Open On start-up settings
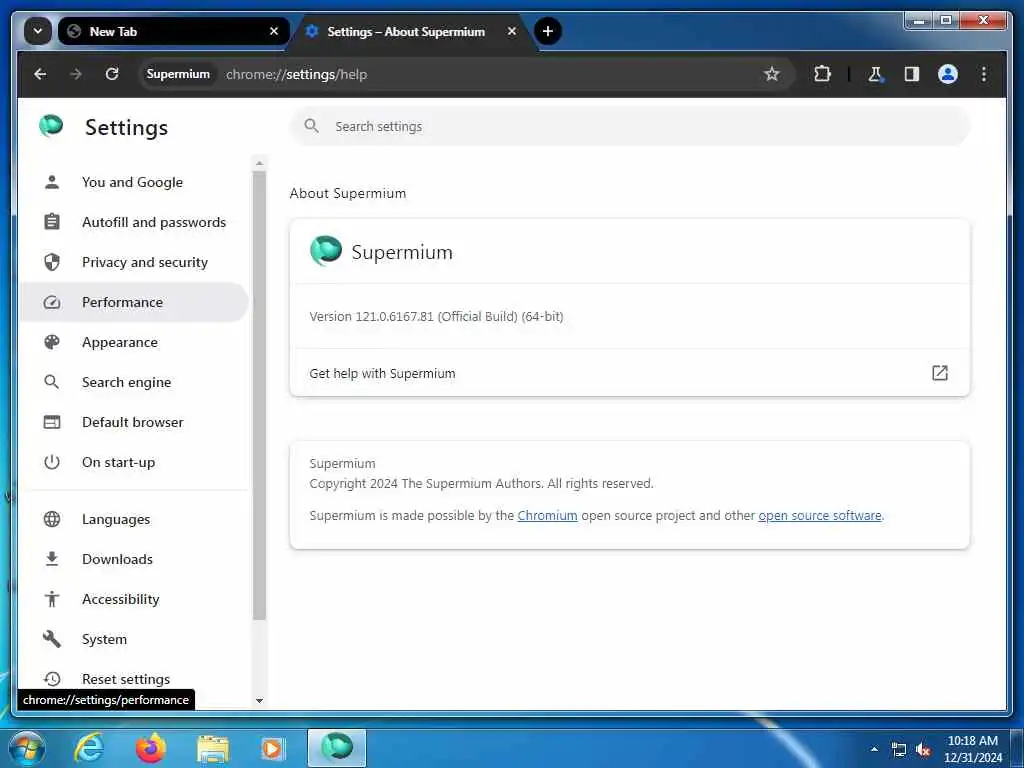 [x=133, y=462]
